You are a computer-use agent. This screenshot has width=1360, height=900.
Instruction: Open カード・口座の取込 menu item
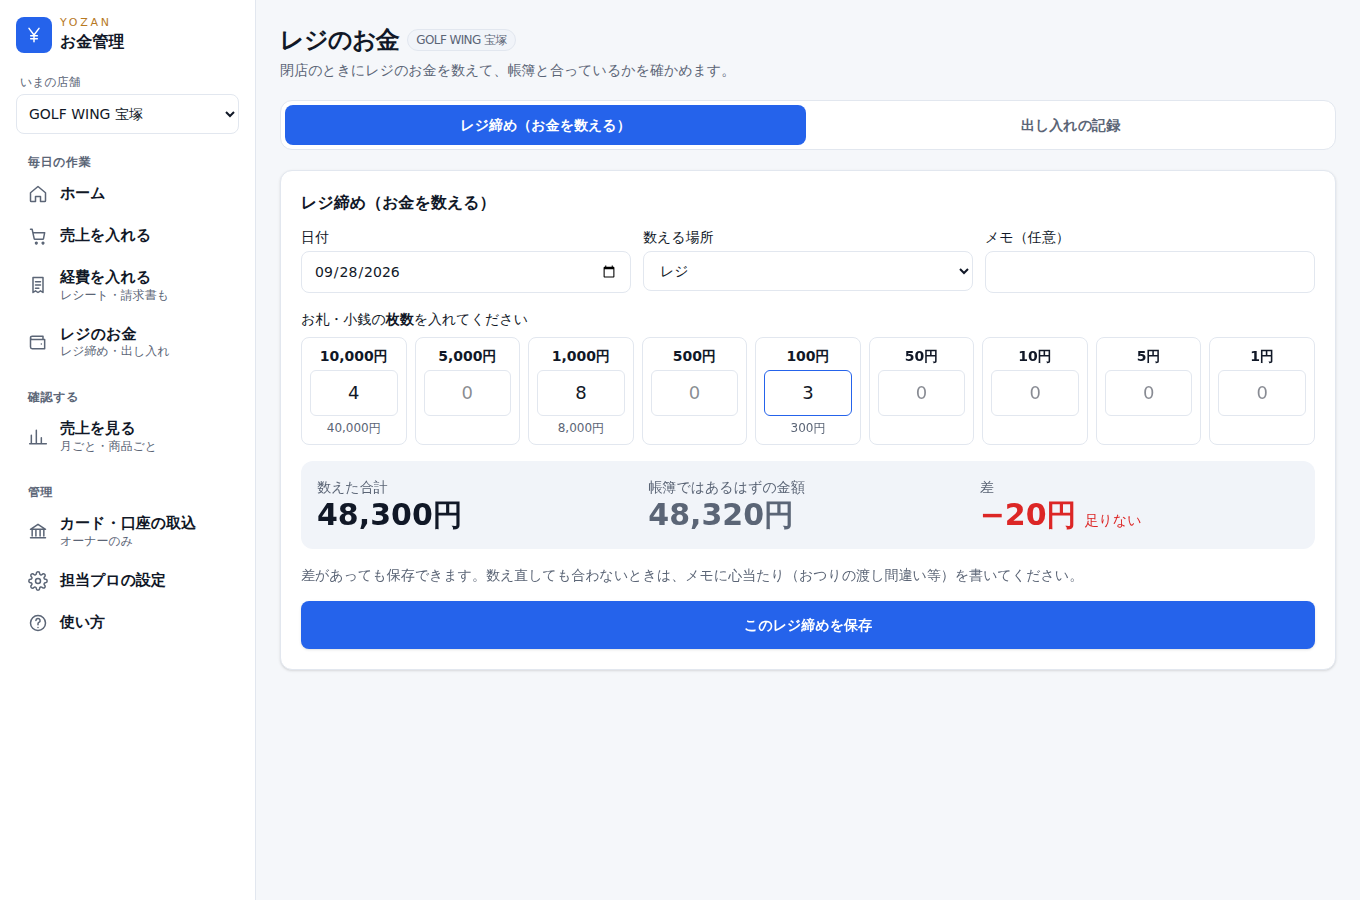coord(128,531)
